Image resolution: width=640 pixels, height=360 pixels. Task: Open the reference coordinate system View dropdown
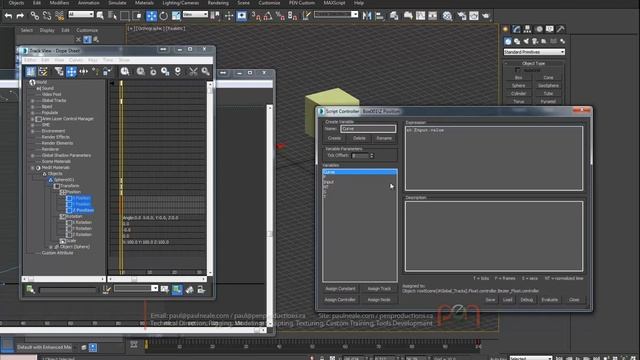click(x=195, y=14)
